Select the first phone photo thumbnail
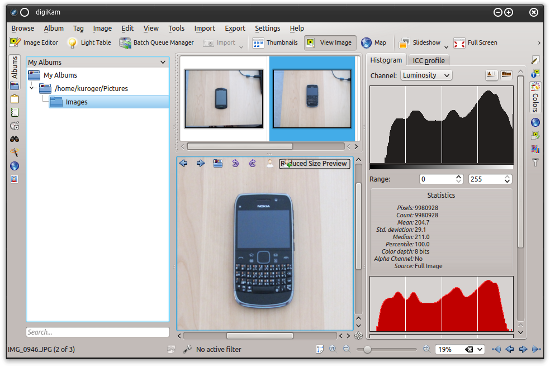 [x=224, y=99]
